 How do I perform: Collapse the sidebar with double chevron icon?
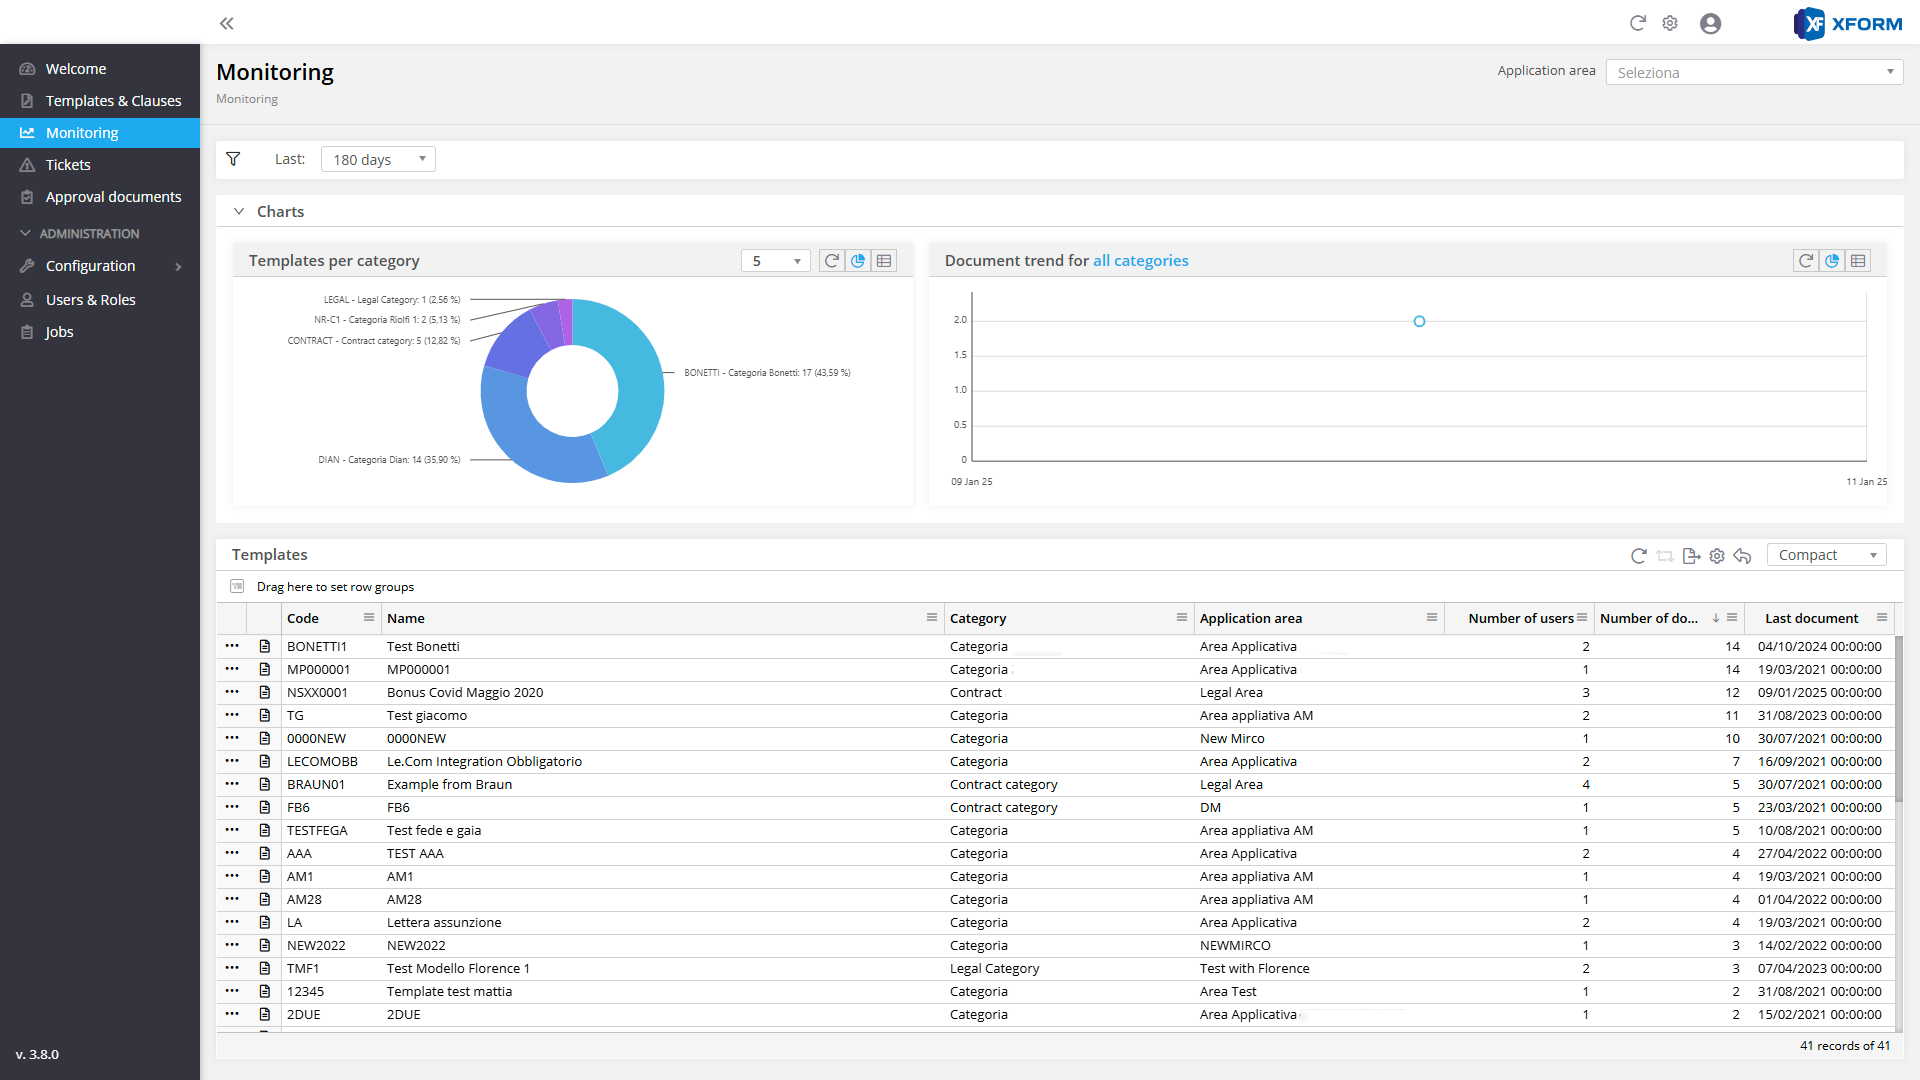[x=227, y=23]
